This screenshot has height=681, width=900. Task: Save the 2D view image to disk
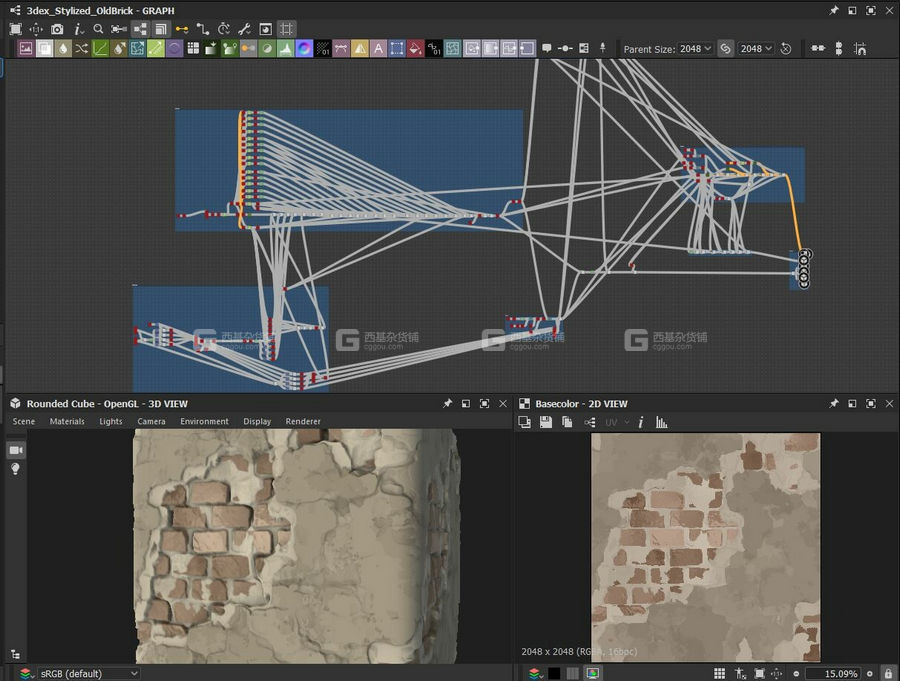(546, 423)
